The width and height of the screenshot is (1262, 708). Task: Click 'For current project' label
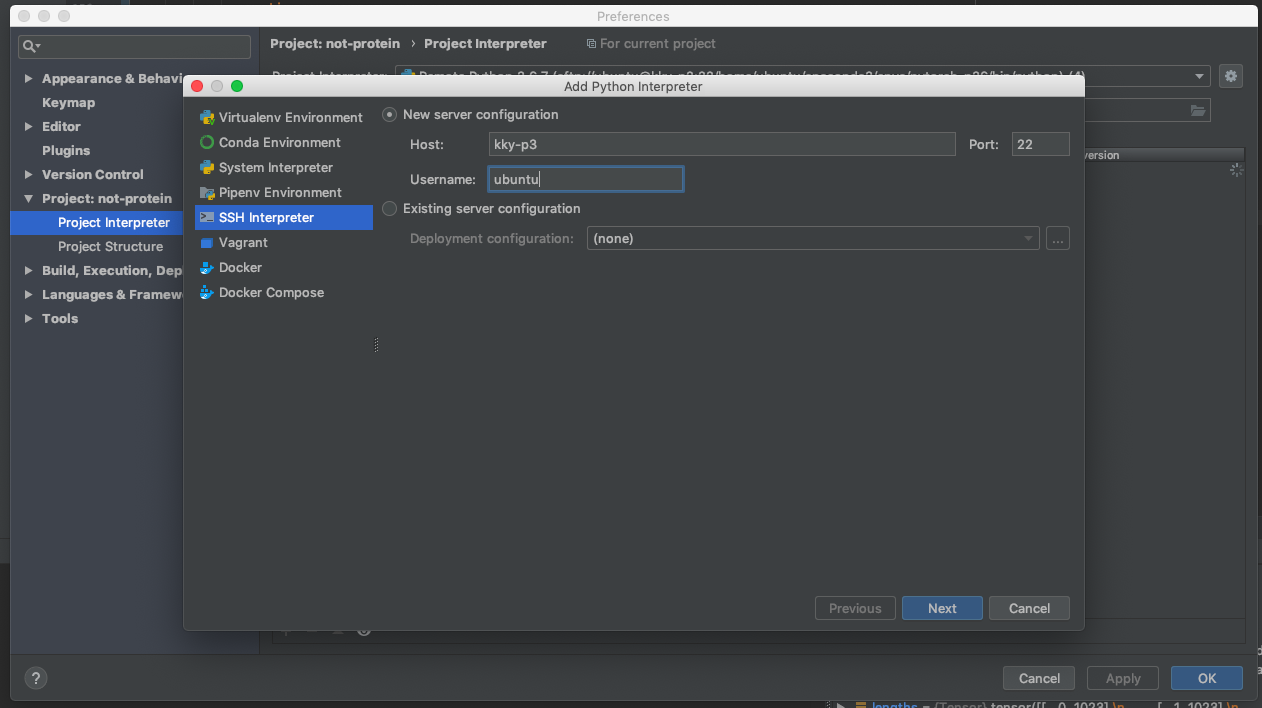651,43
